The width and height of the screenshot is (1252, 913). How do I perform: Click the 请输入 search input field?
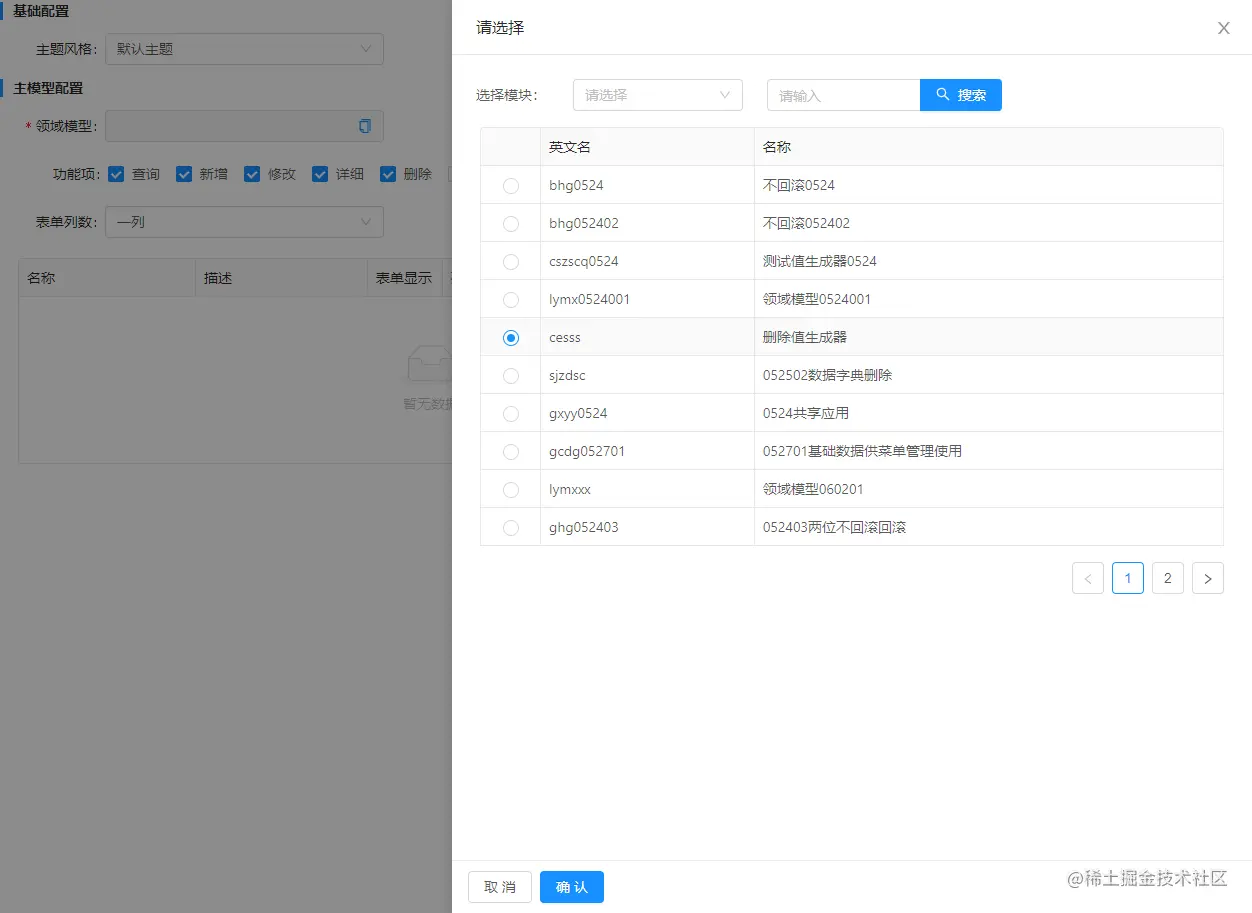pos(843,95)
